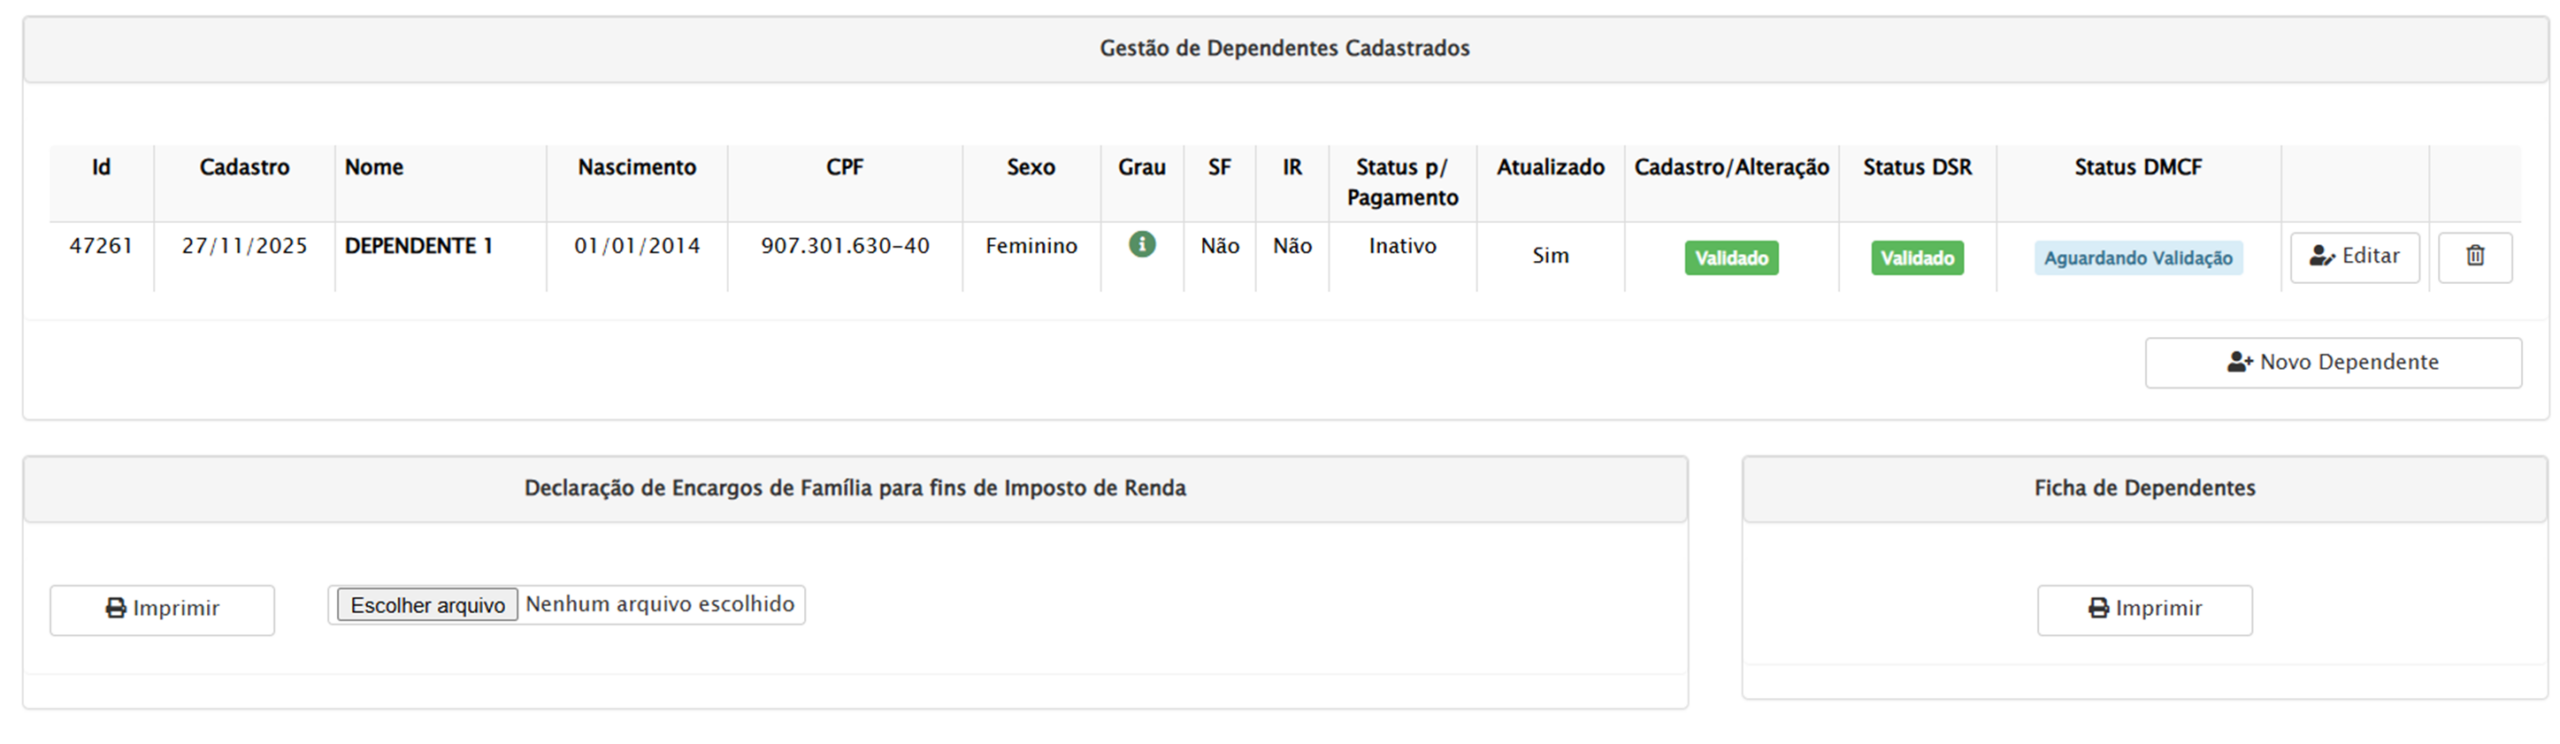Print the Declaração de Encargos de Família

[162, 609]
